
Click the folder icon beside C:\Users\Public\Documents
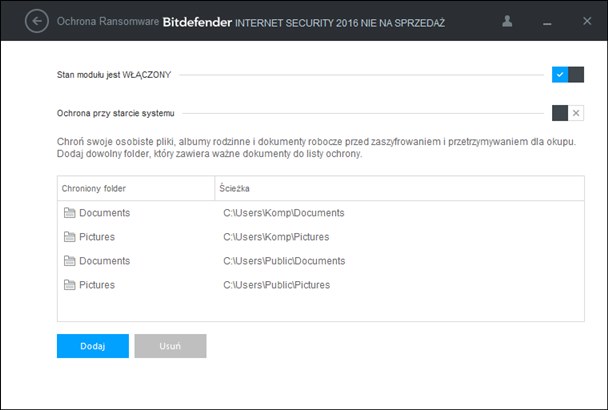pos(69,261)
